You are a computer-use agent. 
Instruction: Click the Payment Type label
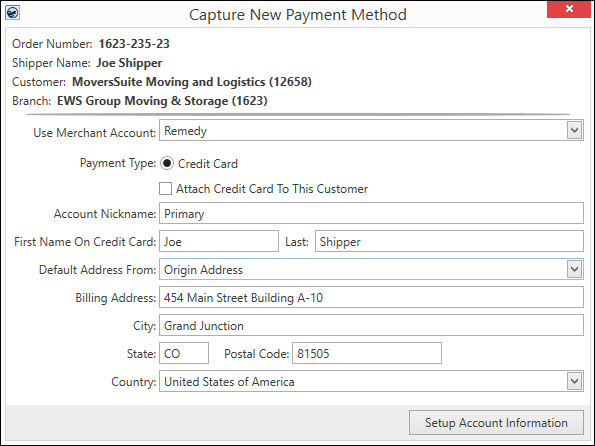118,163
